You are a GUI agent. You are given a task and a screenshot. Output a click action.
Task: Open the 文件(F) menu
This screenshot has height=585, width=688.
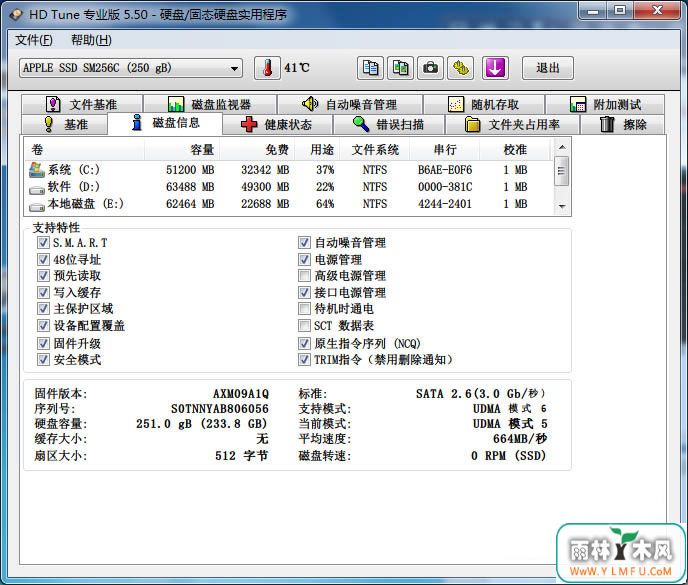[34, 40]
